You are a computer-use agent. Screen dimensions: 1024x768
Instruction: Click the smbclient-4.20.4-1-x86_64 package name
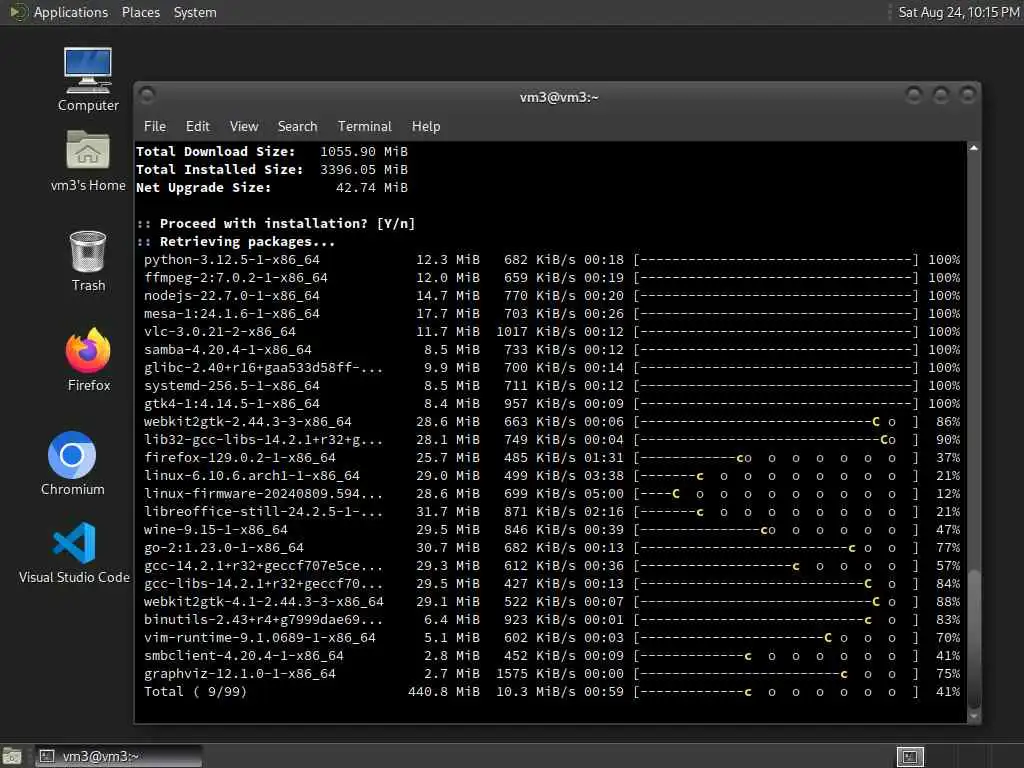(x=244, y=656)
